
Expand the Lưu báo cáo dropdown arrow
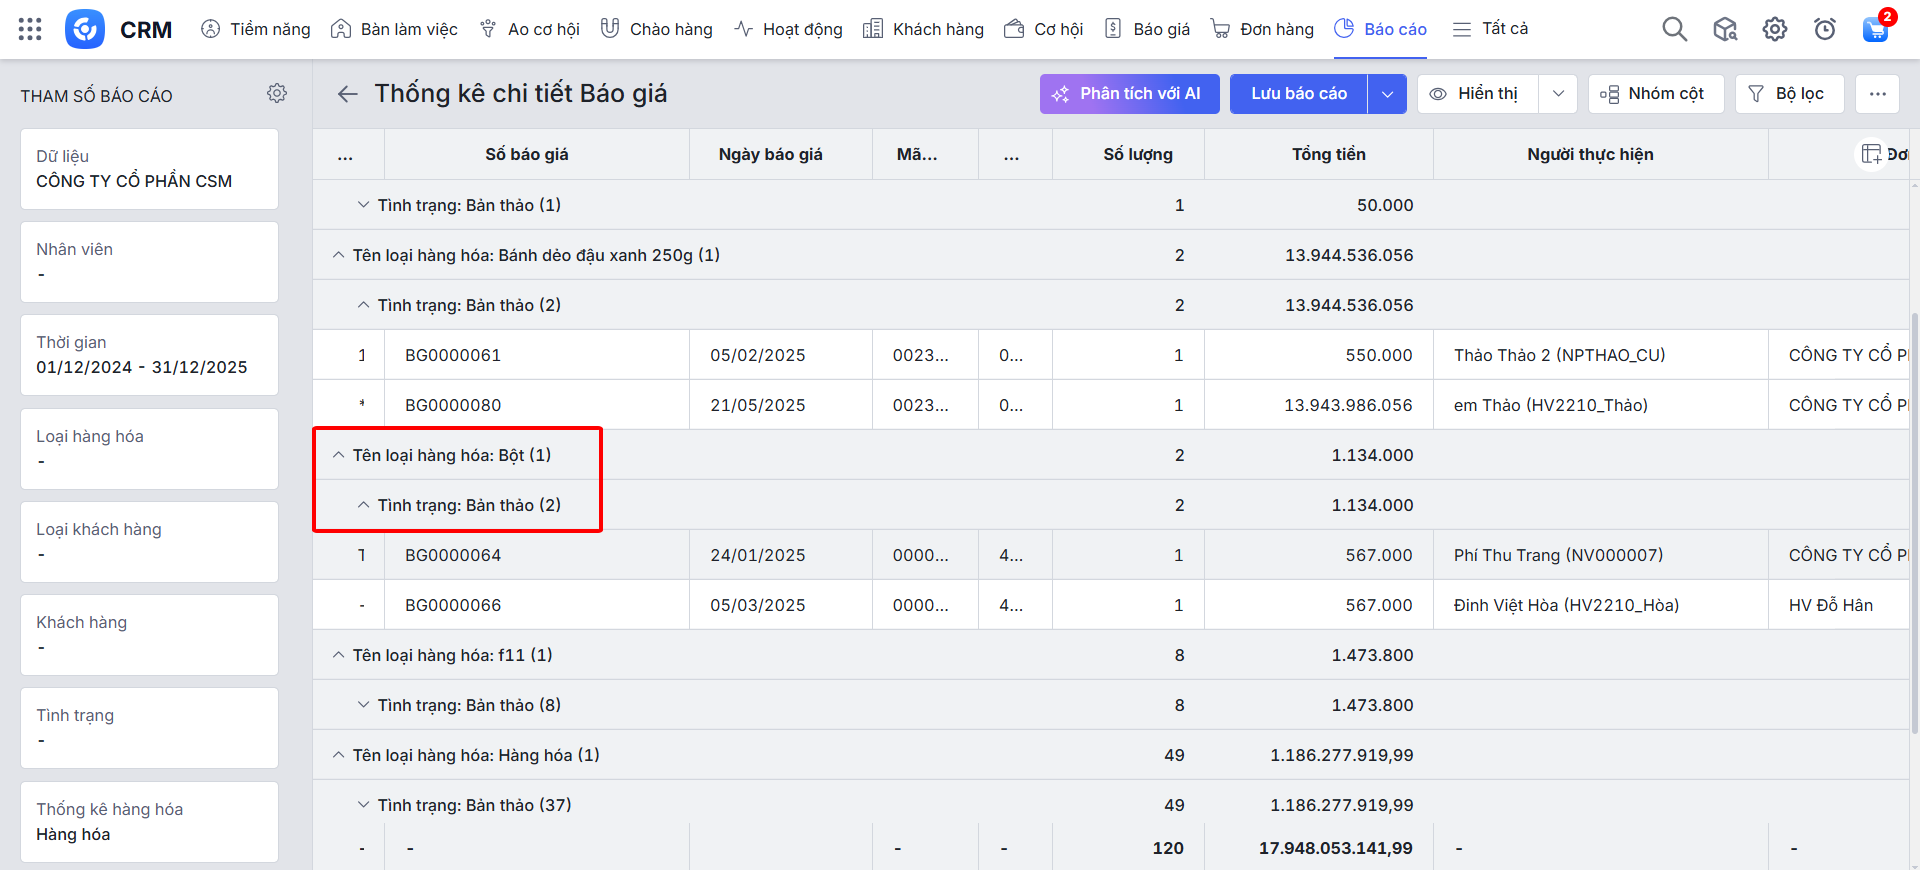click(1387, 94)
